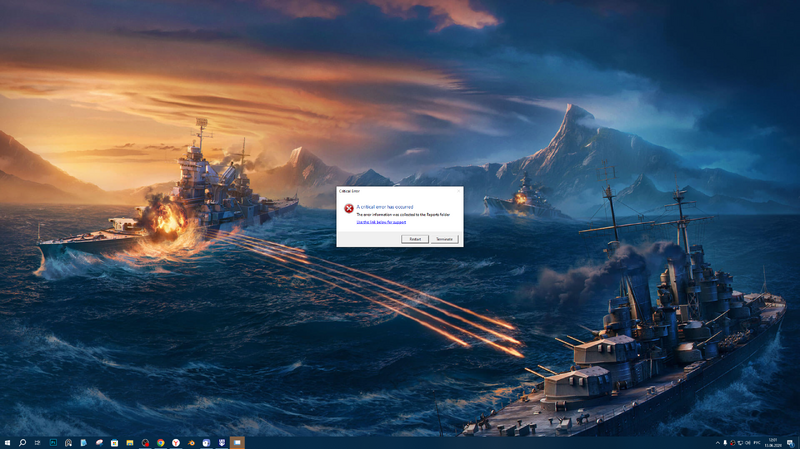Launch Photoshop from the taskbar
The width and height of the screenshot is (800, 449).
tap(53, 443)
